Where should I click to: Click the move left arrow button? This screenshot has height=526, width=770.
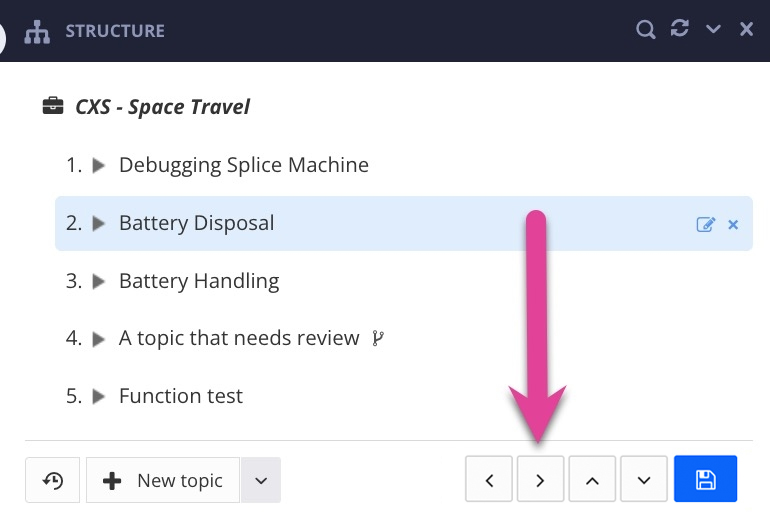[489, 480]
